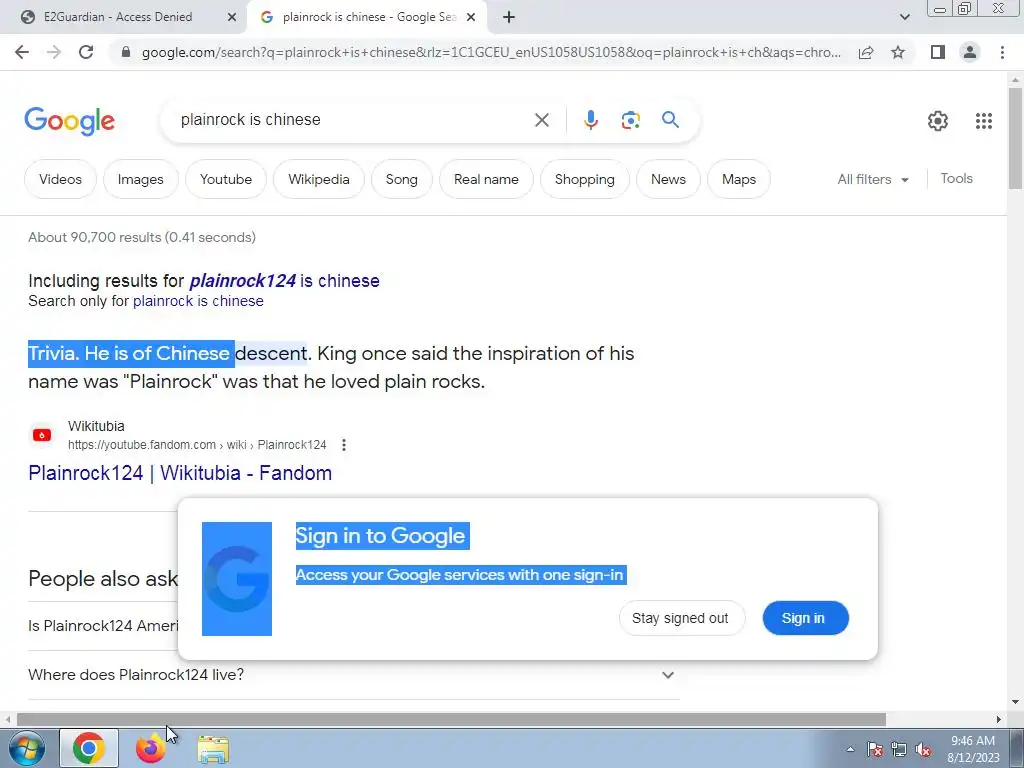1024x768 pixels.
Task: Click the vertical scrollbar down arrow
Action: 1015,703
